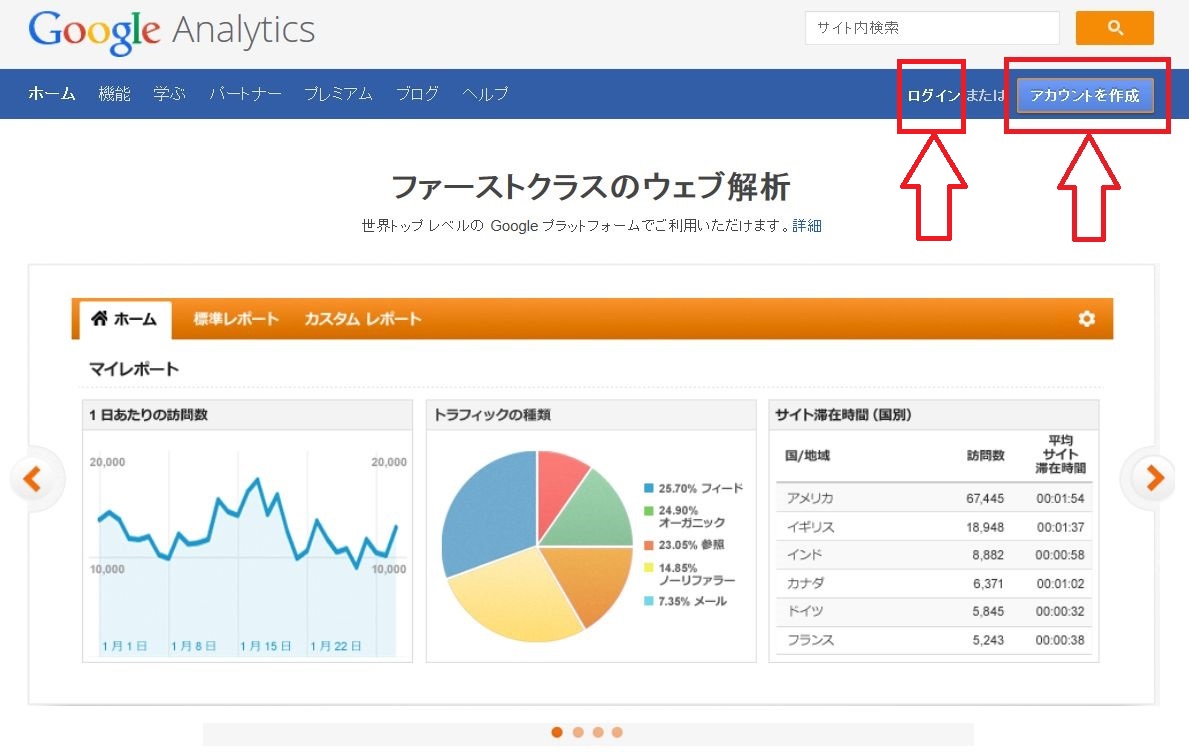Open the パートナー navigation item
The height and width of the screenshot is (752, 1189).
click(245, 94)
